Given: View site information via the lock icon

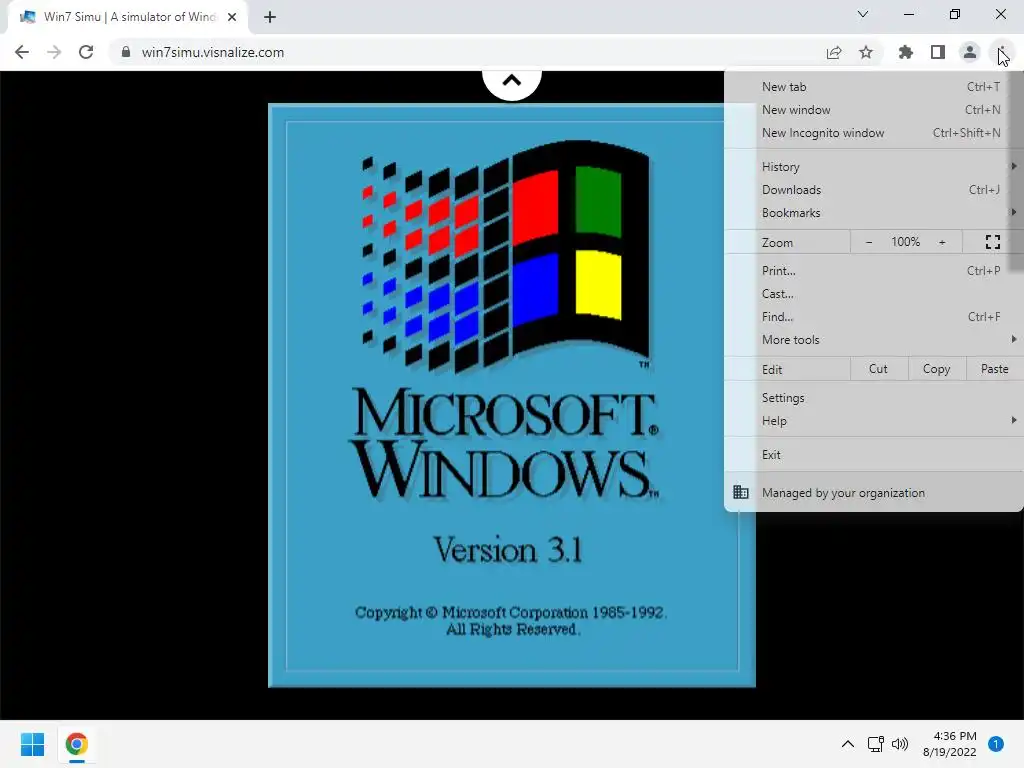Looking at the screenshot, I should (126, 52).
